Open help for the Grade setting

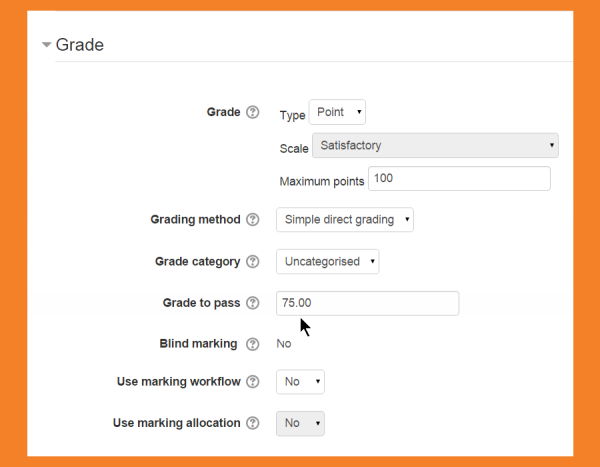[253, 112]
